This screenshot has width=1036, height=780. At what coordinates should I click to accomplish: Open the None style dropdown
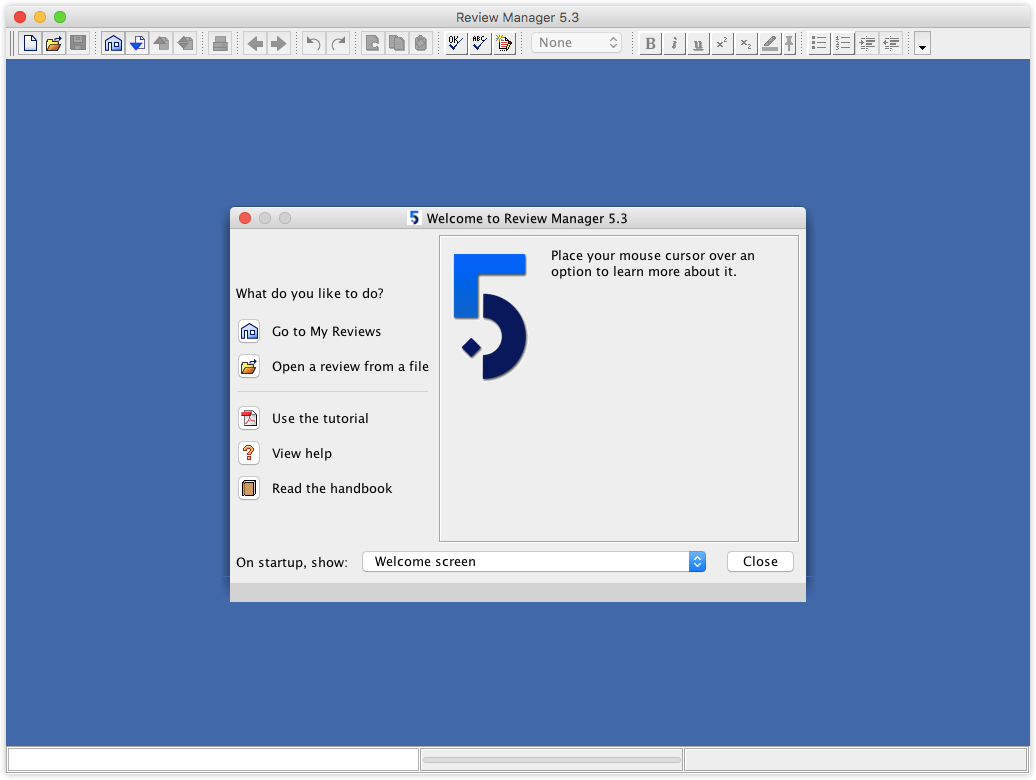(x=576, y=42)
